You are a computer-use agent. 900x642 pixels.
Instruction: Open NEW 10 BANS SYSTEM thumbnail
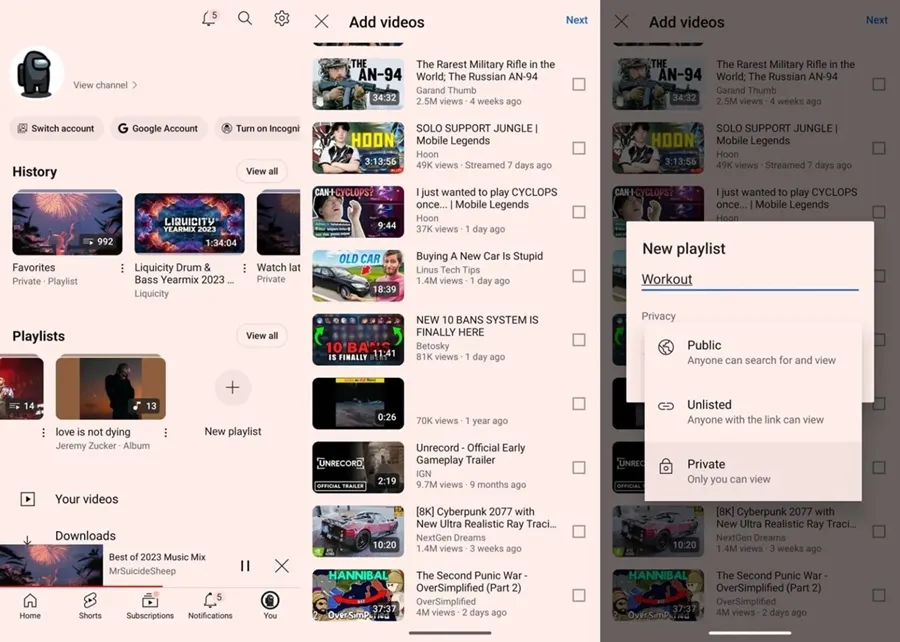[358, 340]
